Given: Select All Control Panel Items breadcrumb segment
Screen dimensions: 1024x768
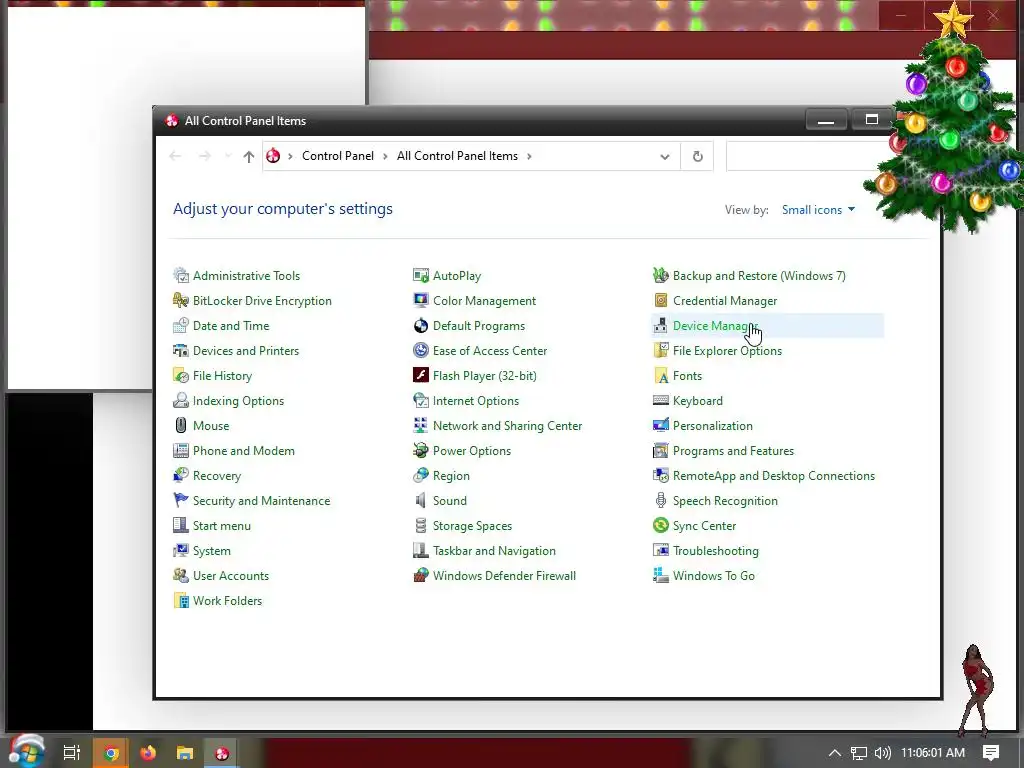Looking at the screenshot, I should pyautogui.click(x=457, y=156).
